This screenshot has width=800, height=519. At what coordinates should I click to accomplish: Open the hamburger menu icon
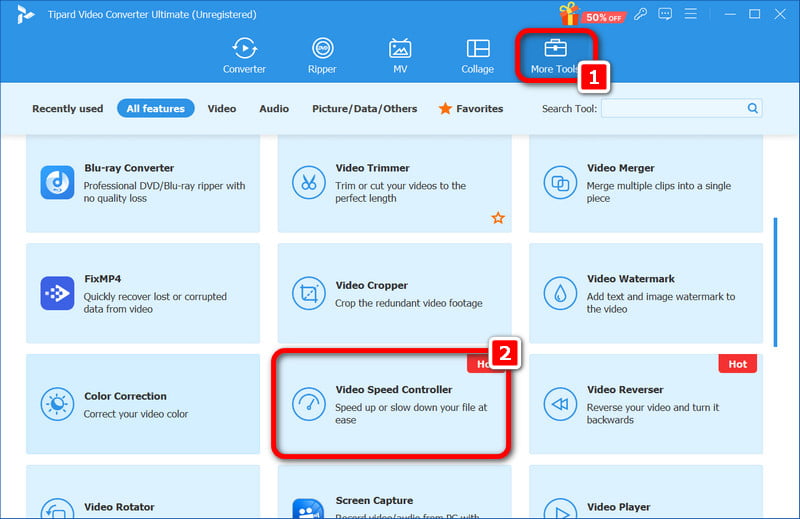pyautogui.click(x=690, y=14)
